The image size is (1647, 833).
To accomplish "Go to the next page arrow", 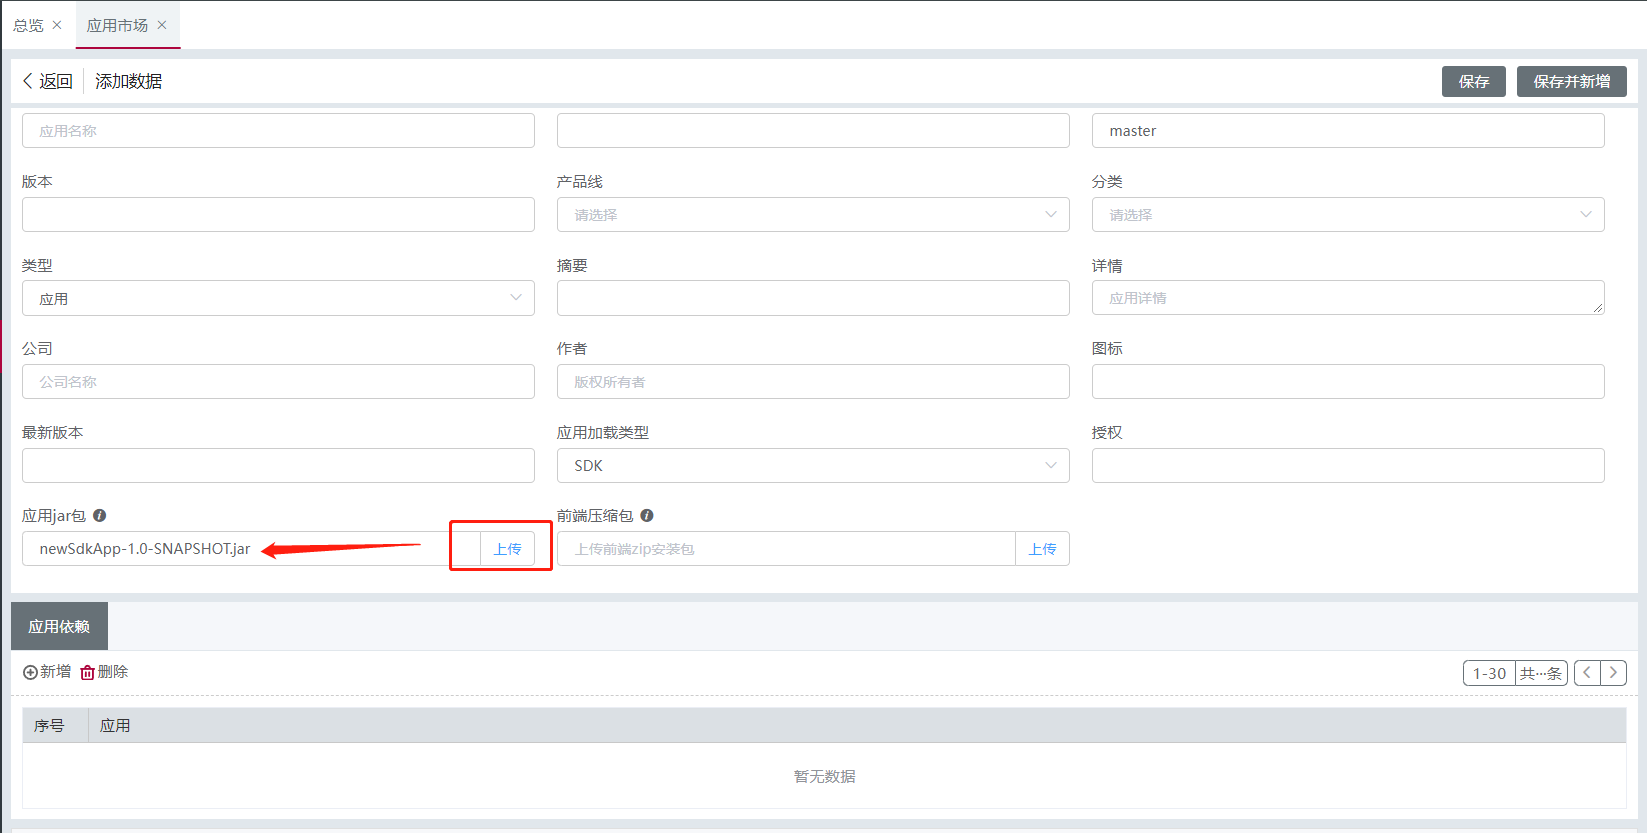I will pyautogui.click(x=1613, y=673).
